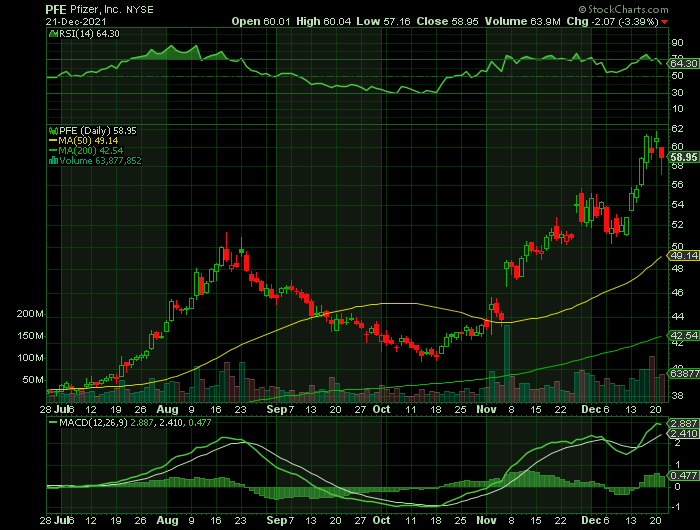Click the MACD(12,26,9) legend text

94,422
